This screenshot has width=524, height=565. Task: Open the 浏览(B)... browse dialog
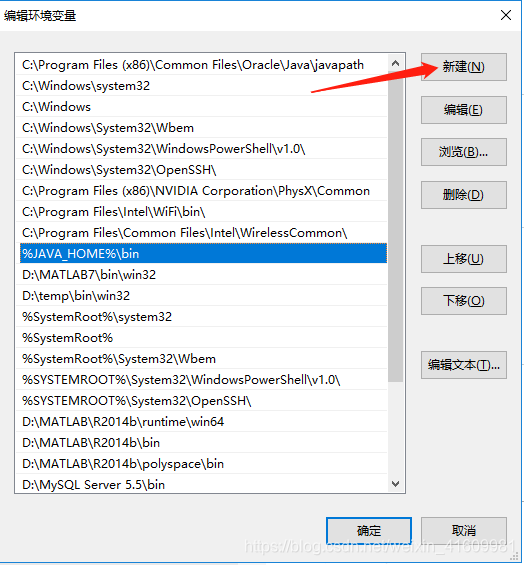[463, 152]
